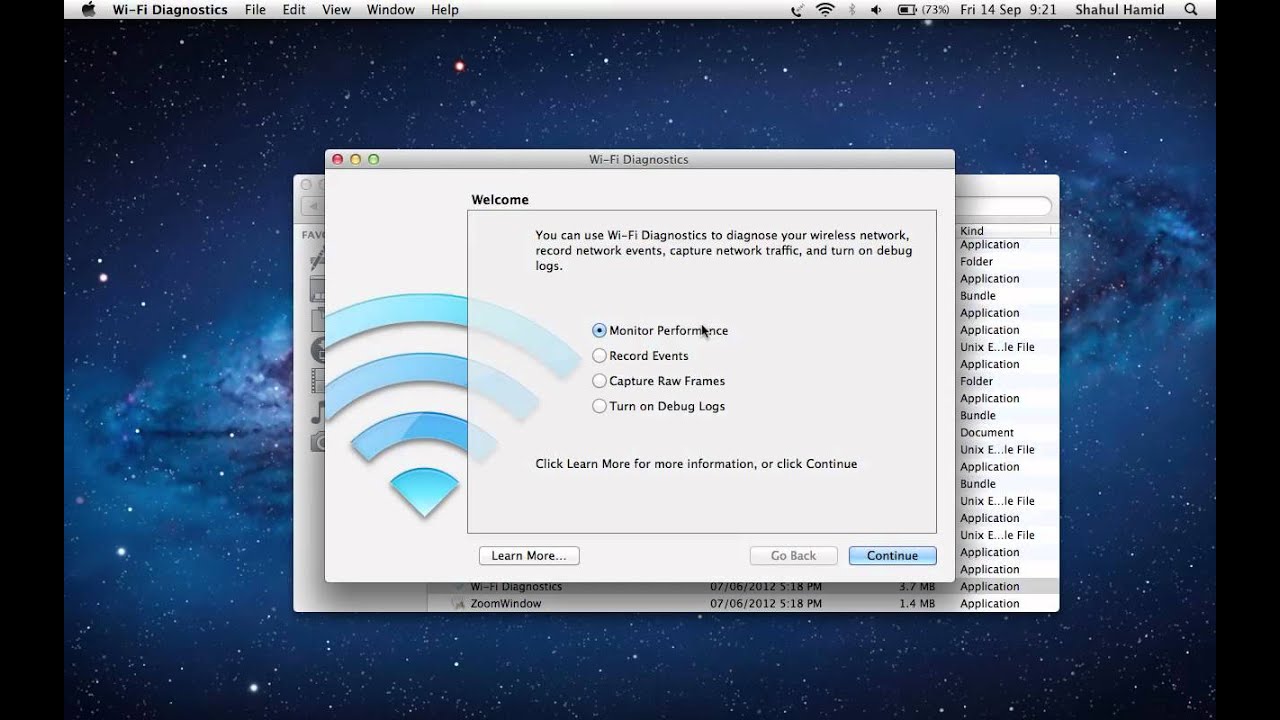Open the Wi-Fi Diagnostics app menu
This screenshot has height=720, width=1280.
coord(170,10)
